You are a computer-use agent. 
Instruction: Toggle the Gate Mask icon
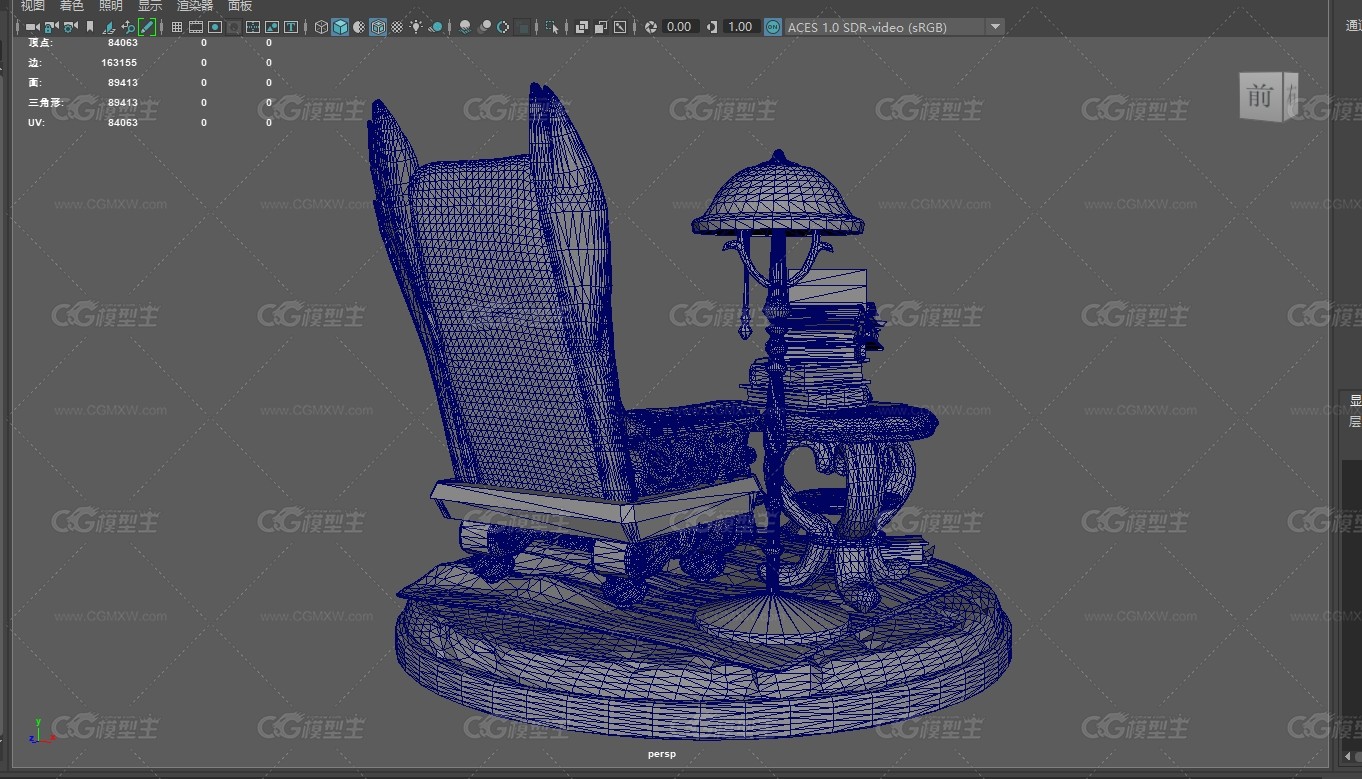(x=234, y=27)
